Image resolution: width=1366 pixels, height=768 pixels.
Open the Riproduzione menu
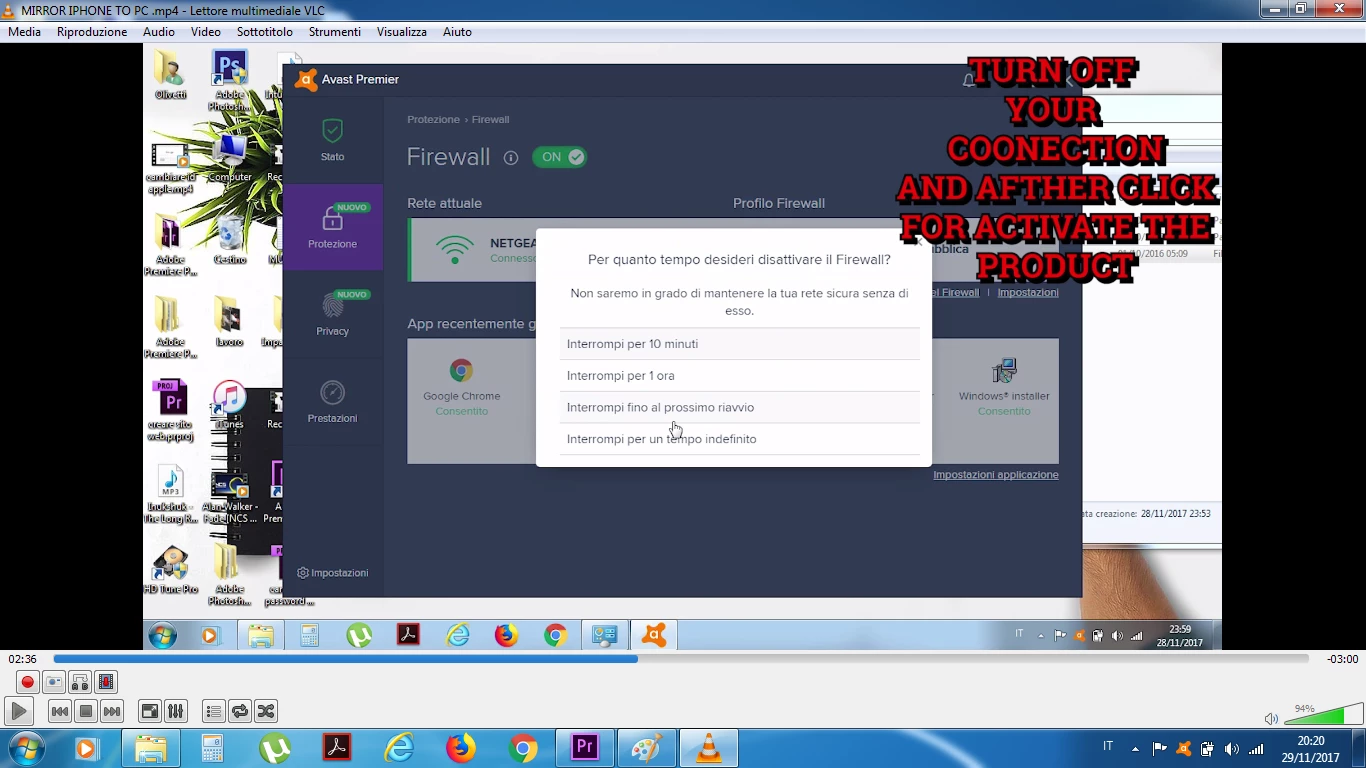tap(92, 32)
